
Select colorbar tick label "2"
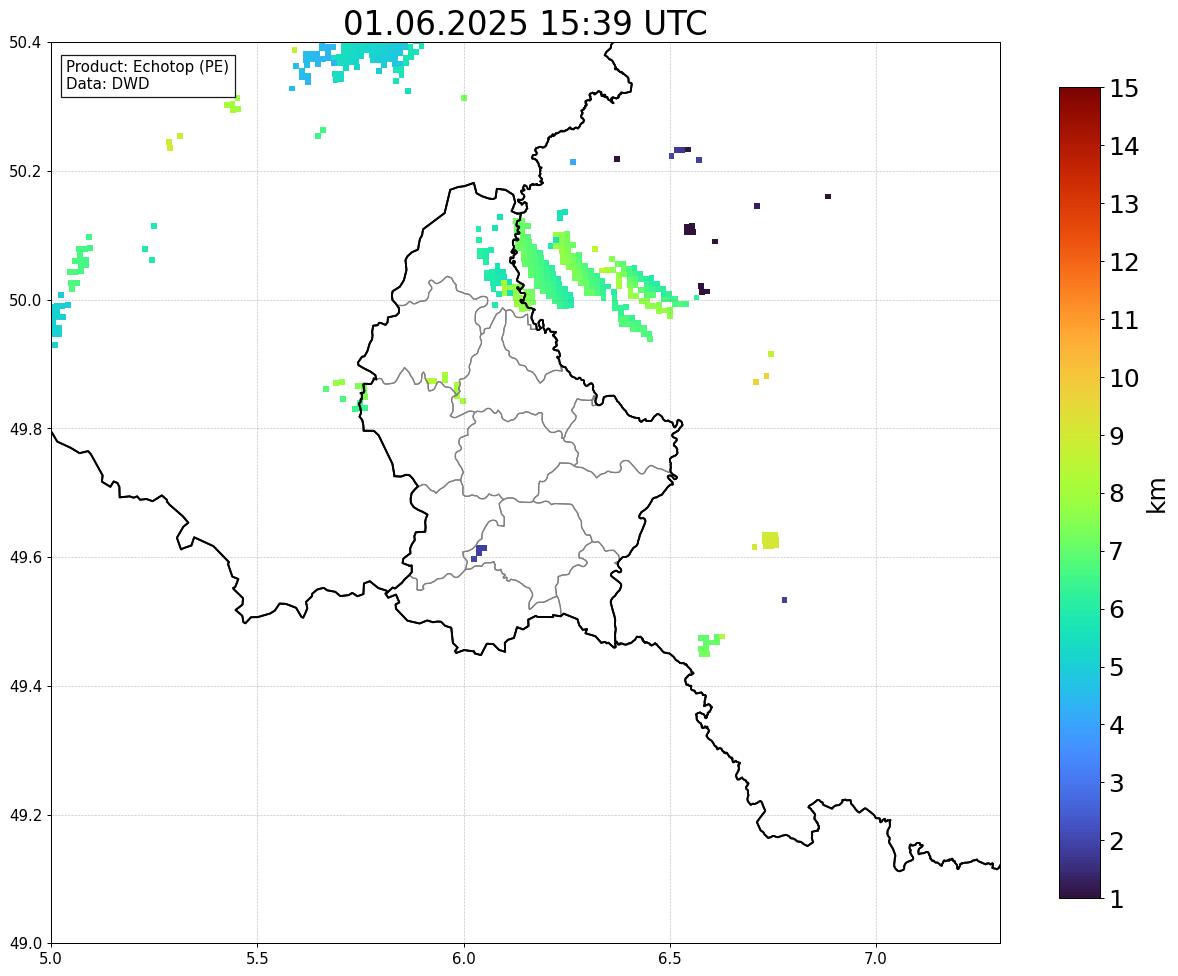click(1116, 841)
